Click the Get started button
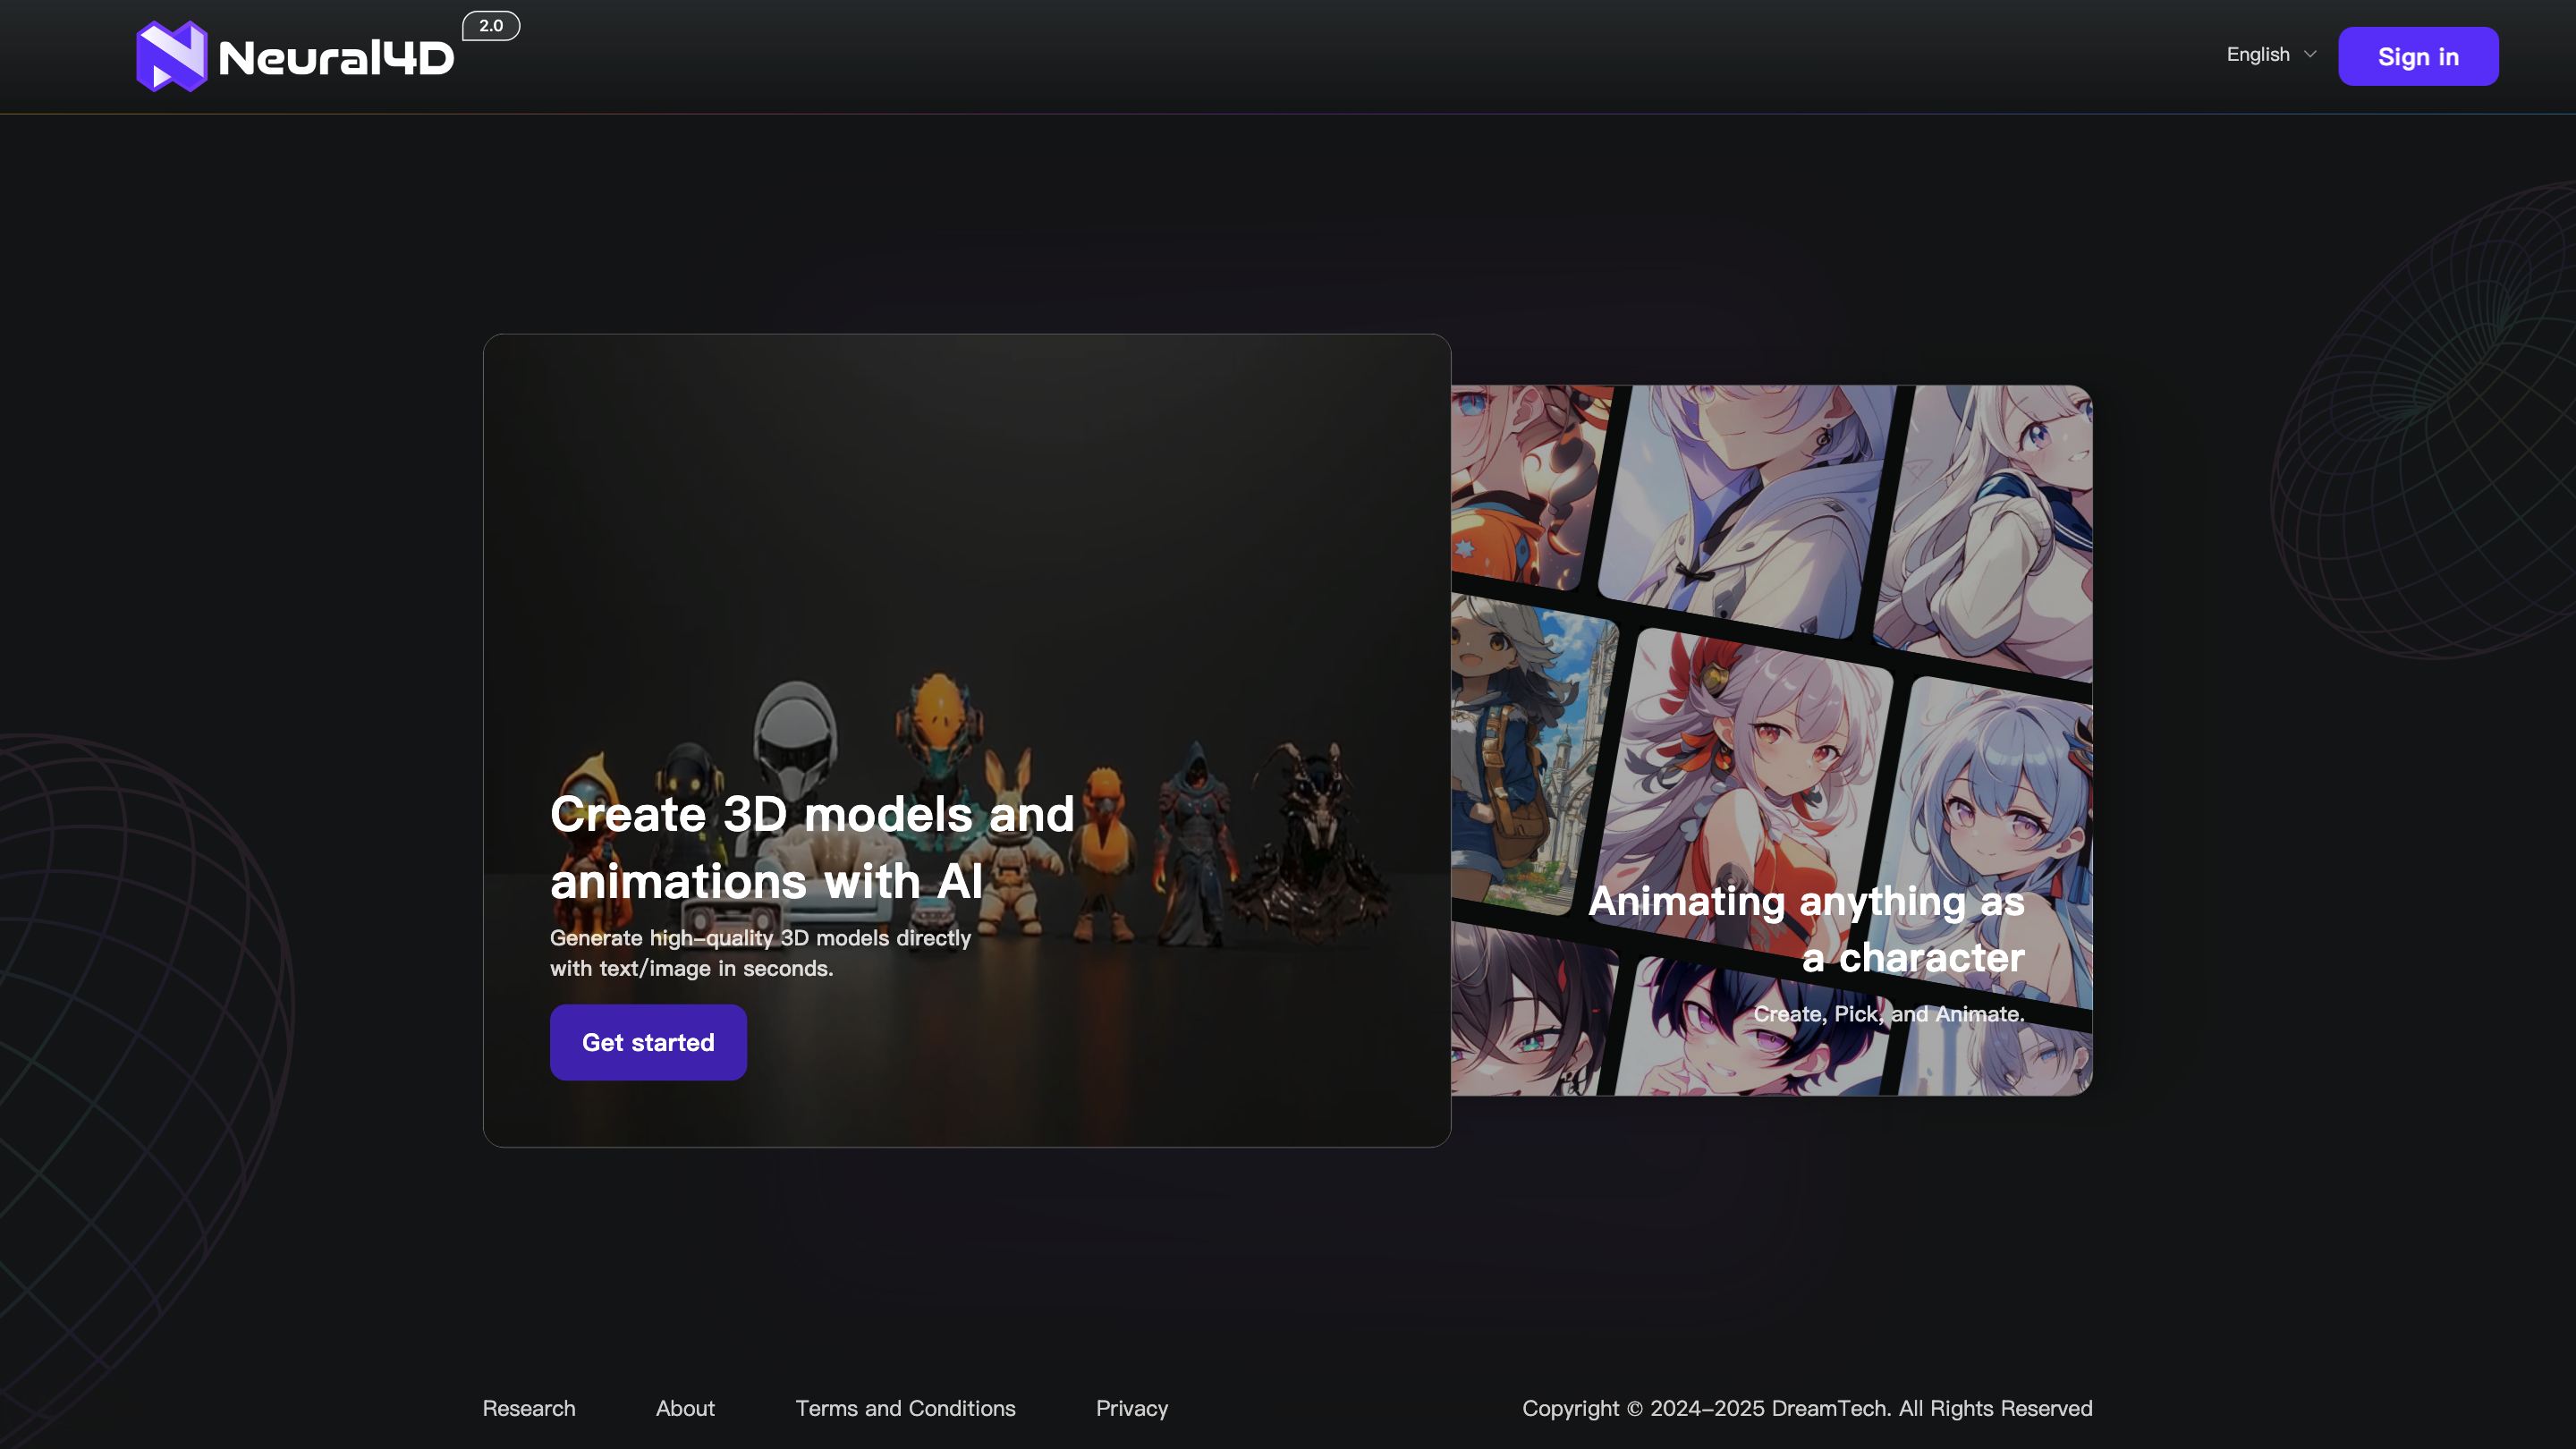The image size is (2576, 1449). (x=648, y=1042)
